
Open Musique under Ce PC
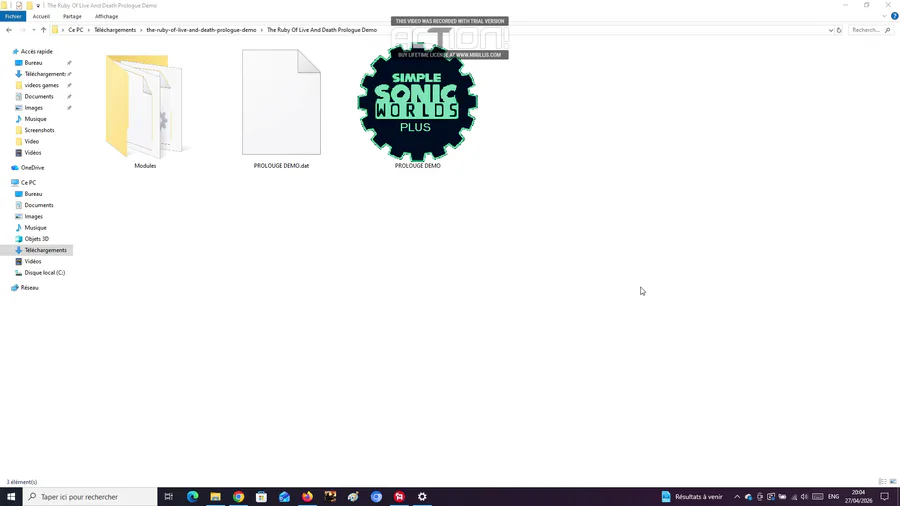pos(35,228)
